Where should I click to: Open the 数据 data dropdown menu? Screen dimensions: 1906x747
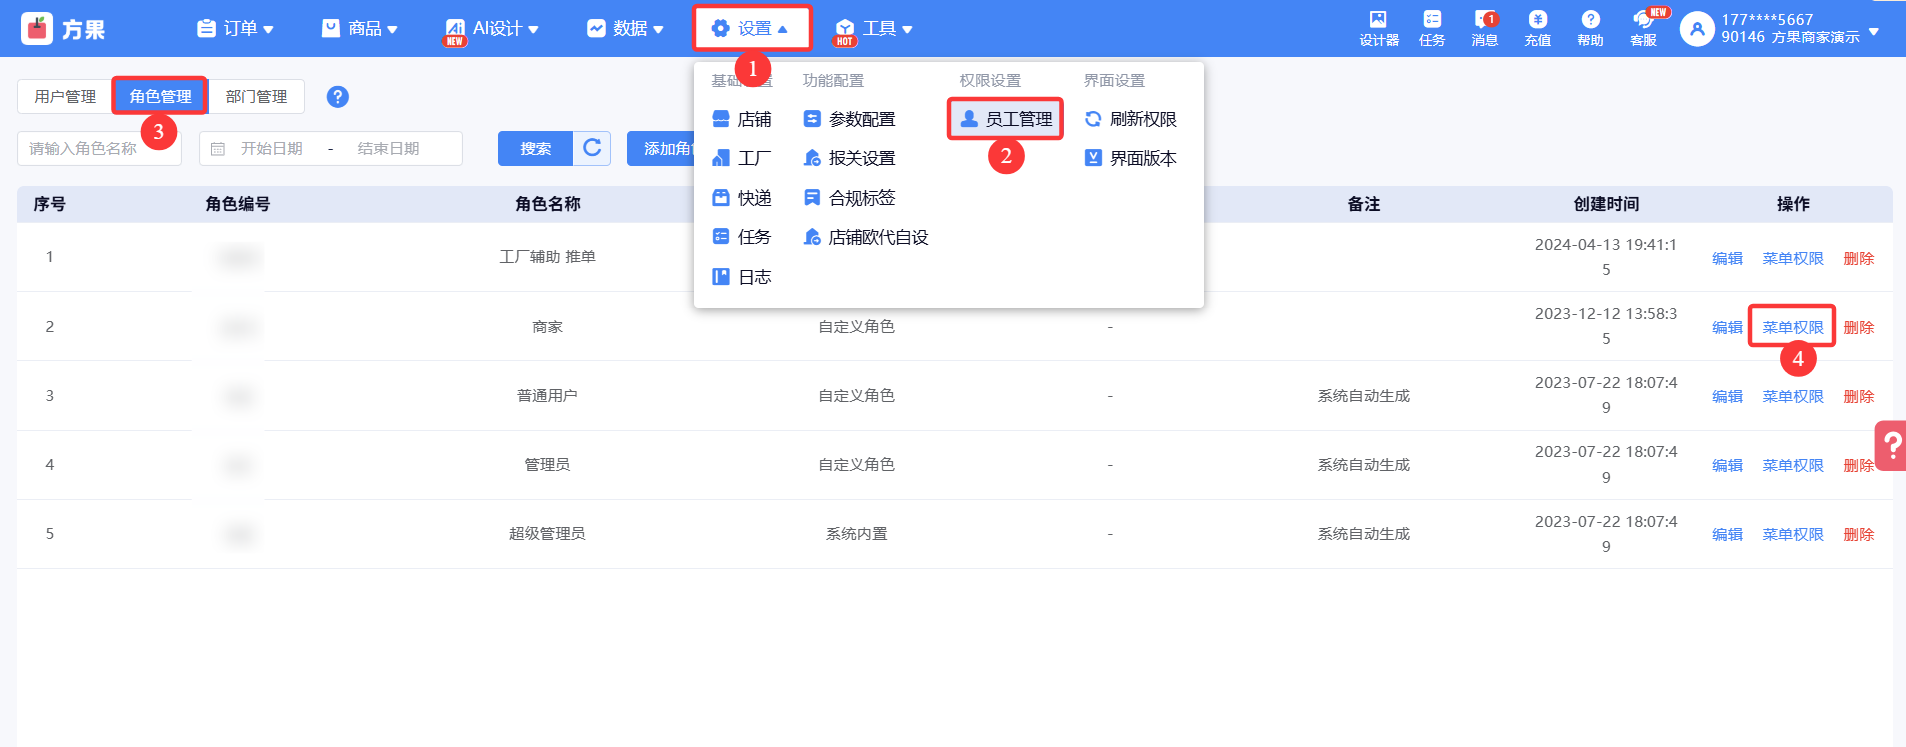pos(625,29)
